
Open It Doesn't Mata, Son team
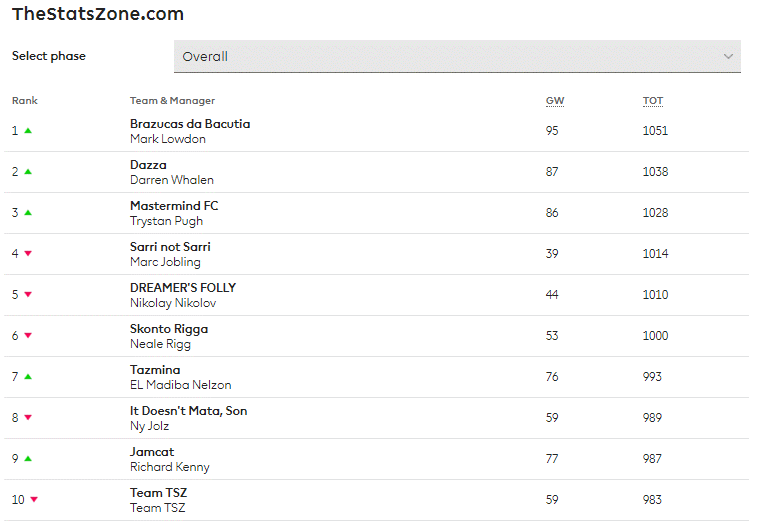(x=189, y=411)
